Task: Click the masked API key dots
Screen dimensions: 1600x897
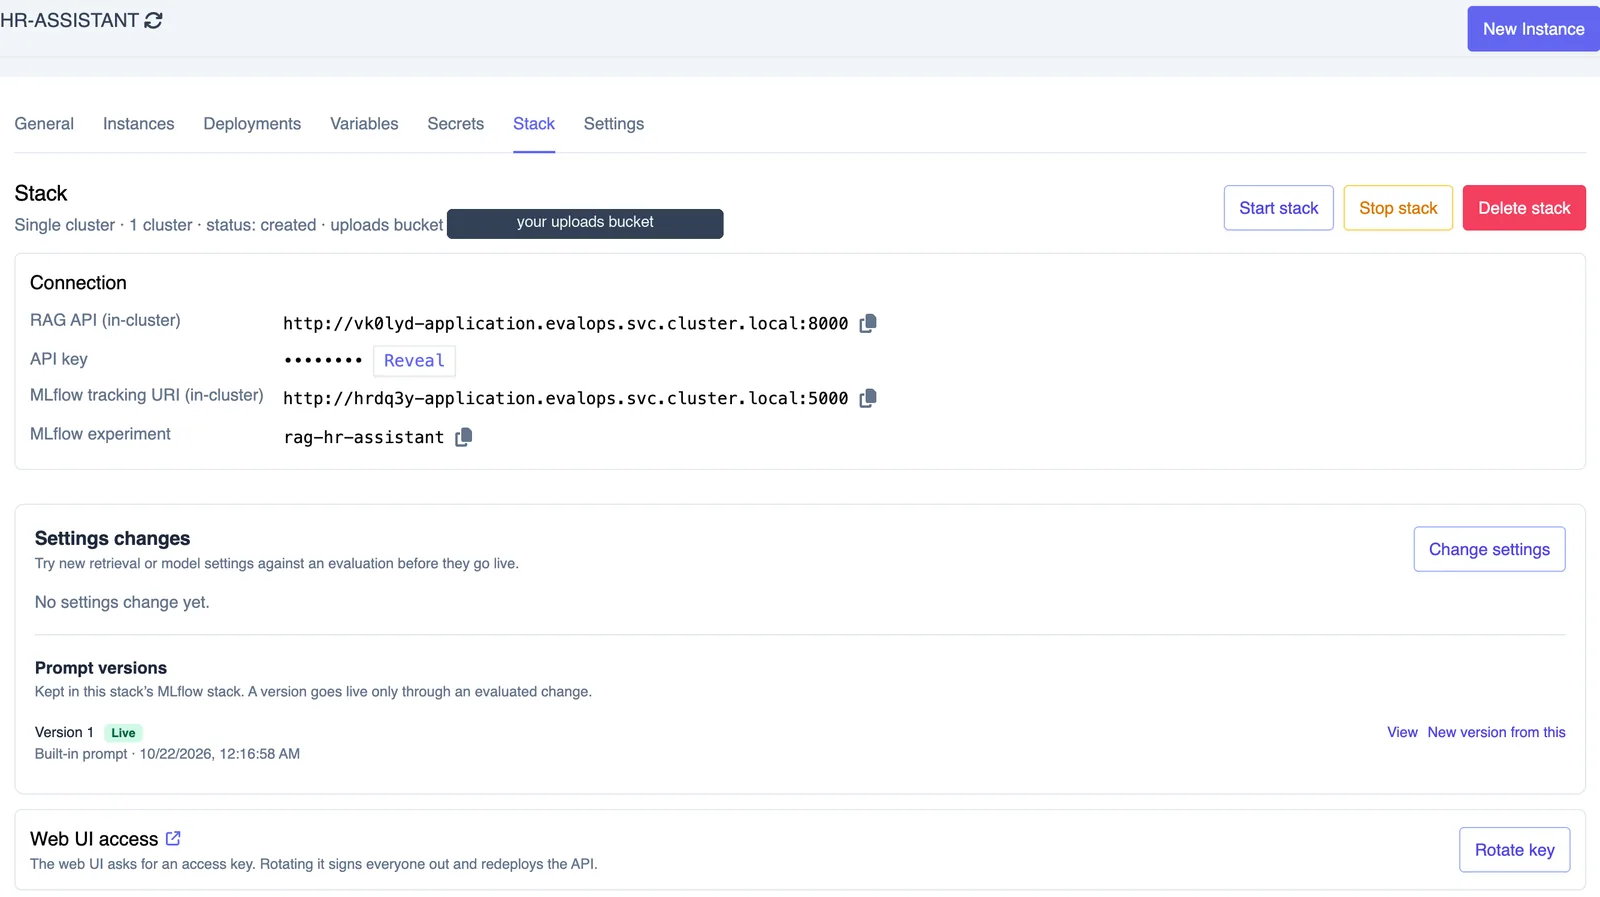Action: [x=323, y=360]
